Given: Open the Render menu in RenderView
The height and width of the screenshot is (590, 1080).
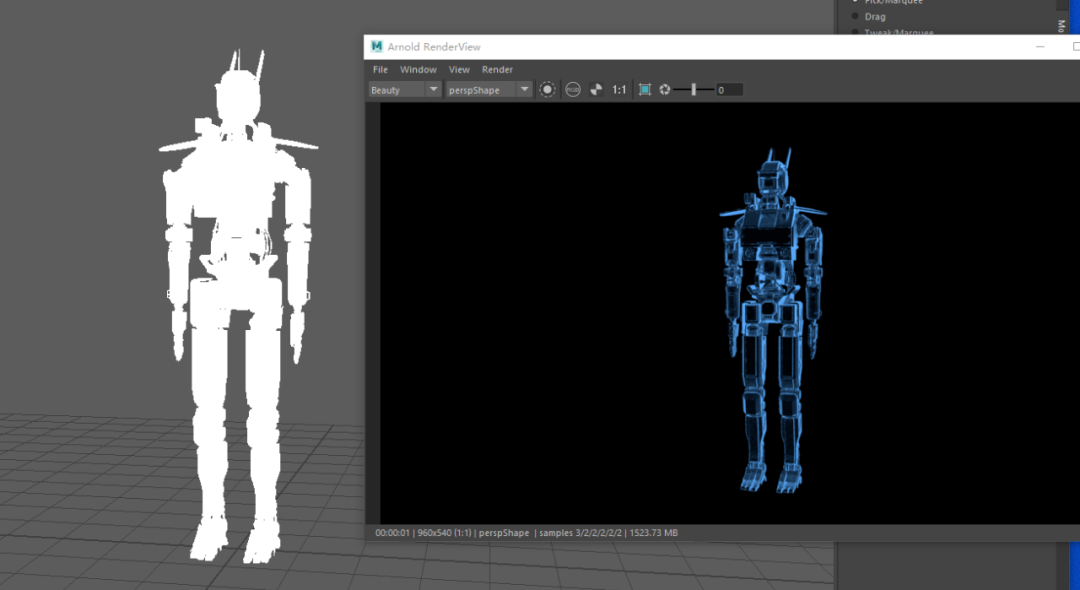Looking at the screenshot, I should 497,70.
